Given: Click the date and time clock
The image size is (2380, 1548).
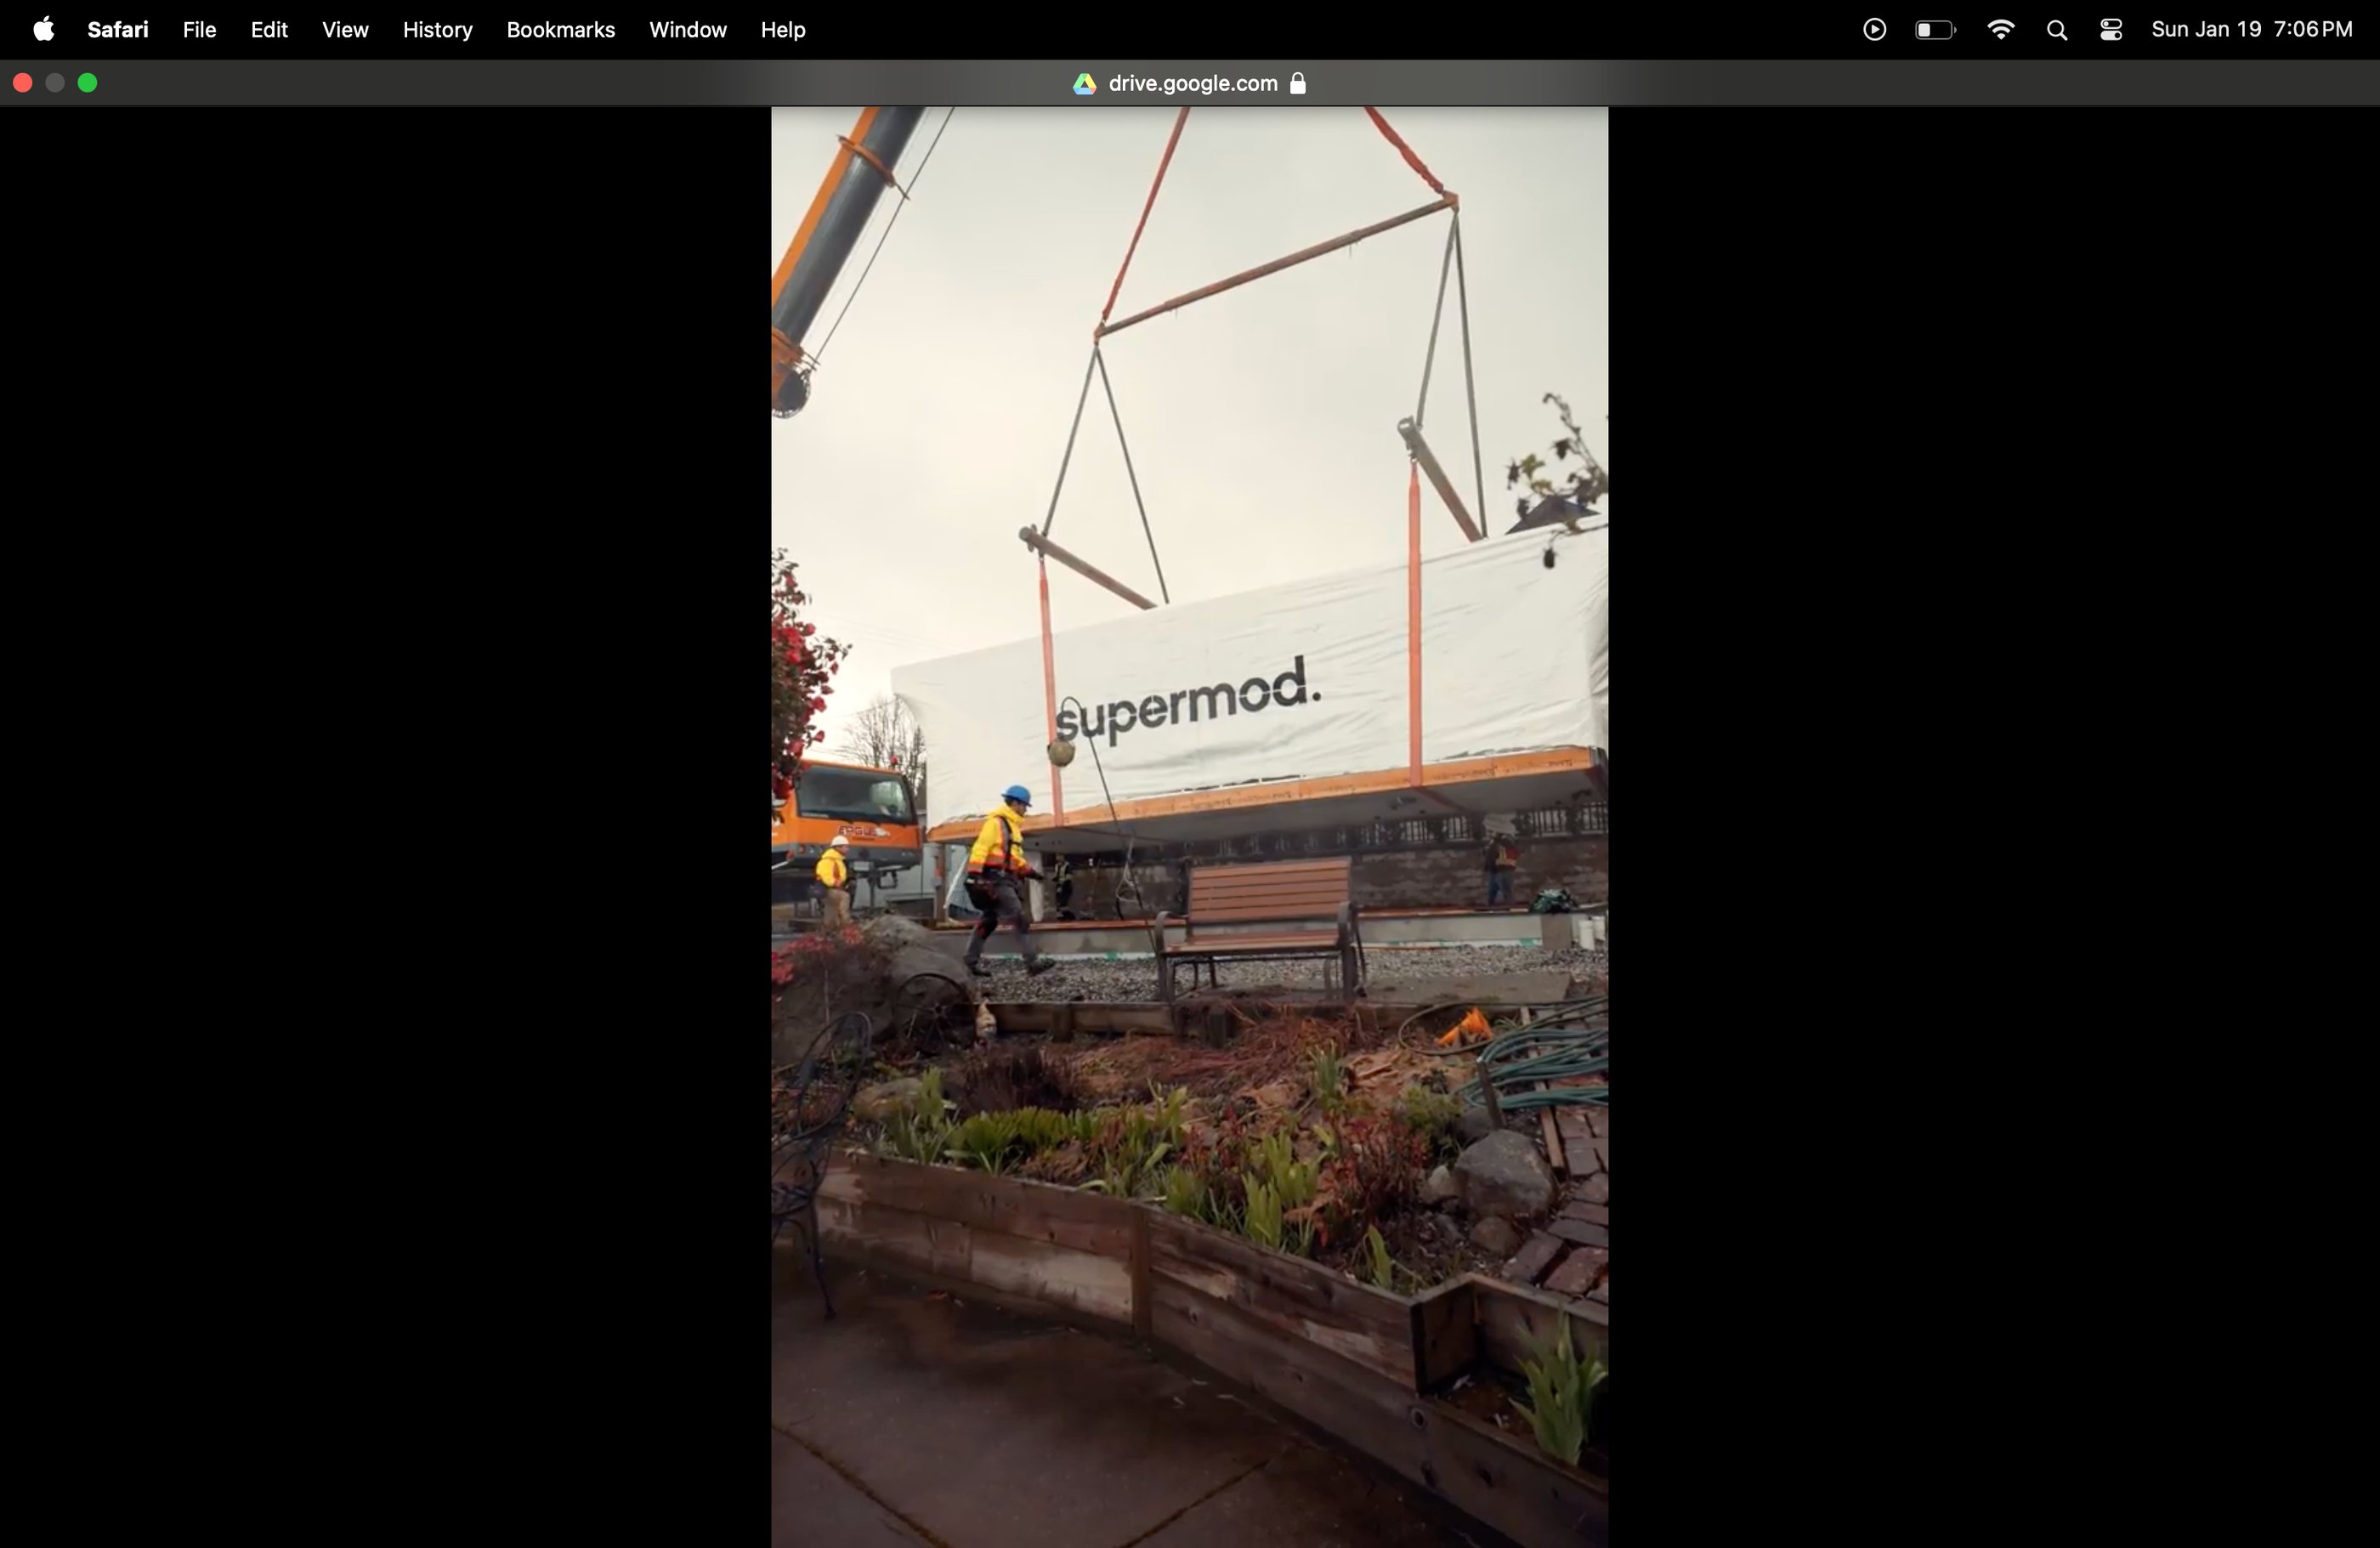Looking at the screenshot, I should coord(2251,30).
